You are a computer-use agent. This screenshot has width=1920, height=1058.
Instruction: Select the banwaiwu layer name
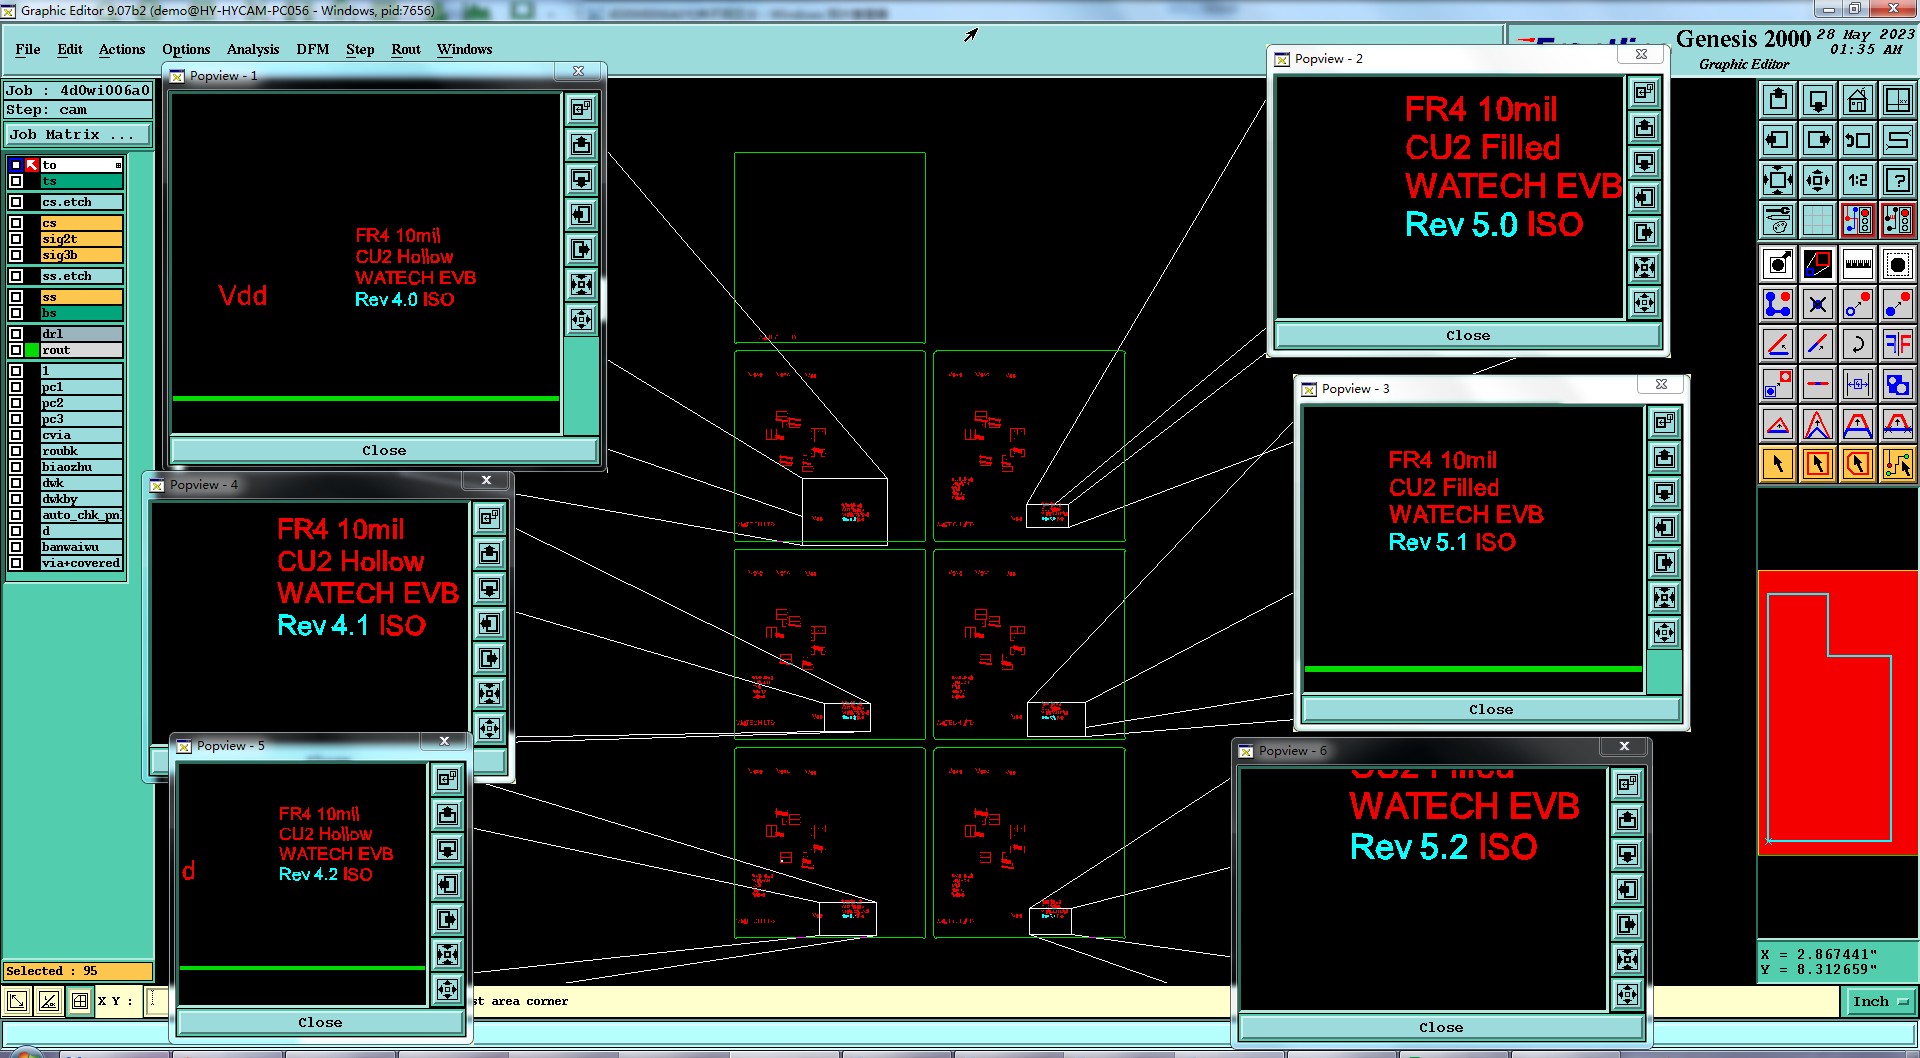81,547
